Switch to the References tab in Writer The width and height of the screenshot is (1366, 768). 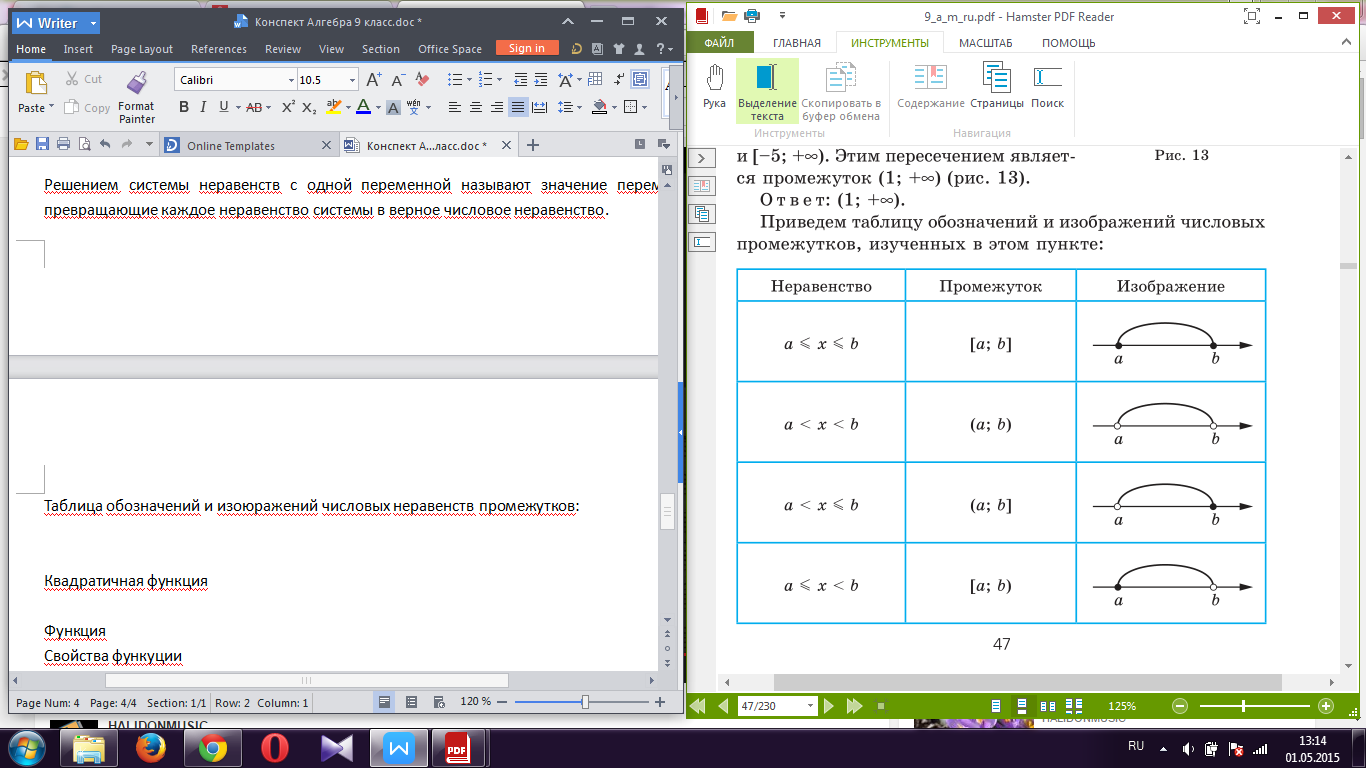[218, 49]
